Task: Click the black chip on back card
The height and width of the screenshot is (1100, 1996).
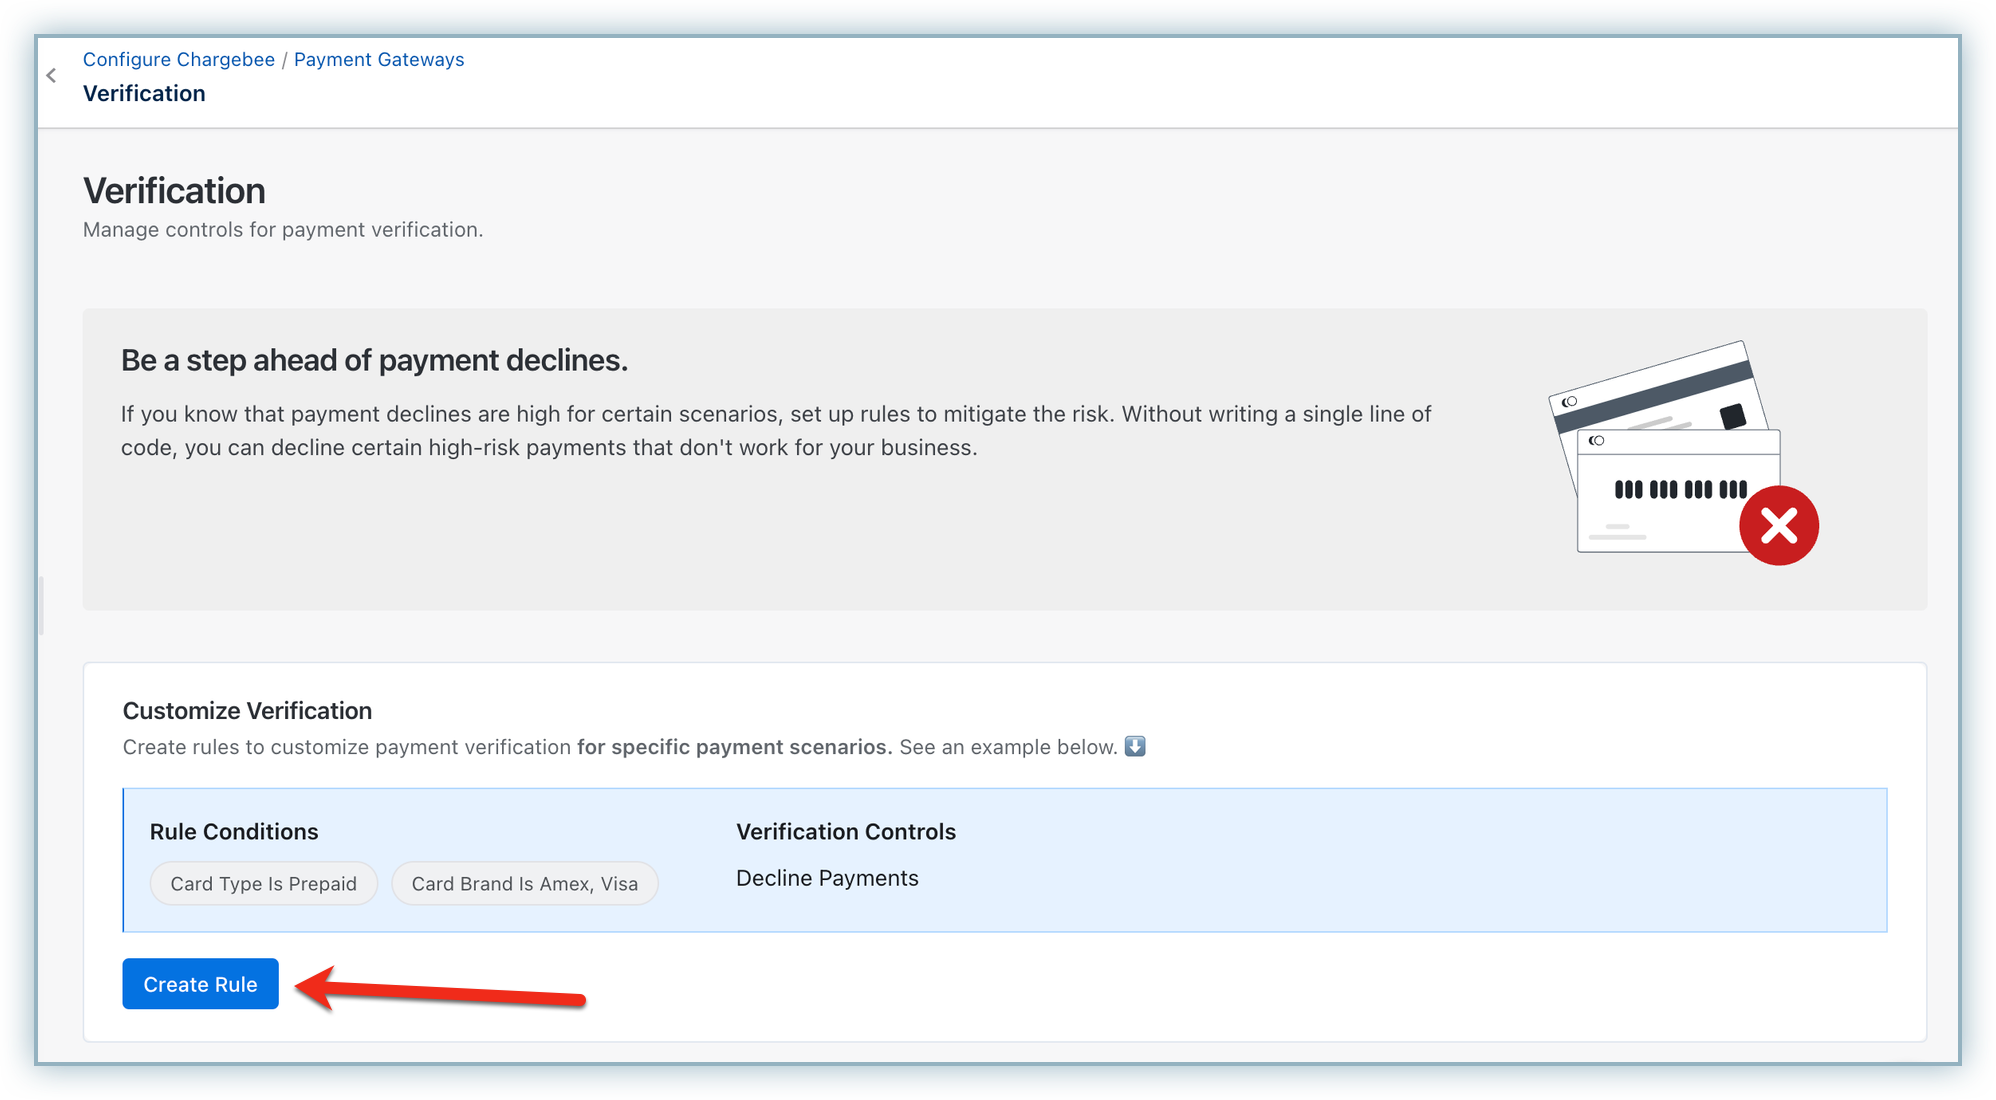Action: pyautogui.click(x=1732, y=415)
